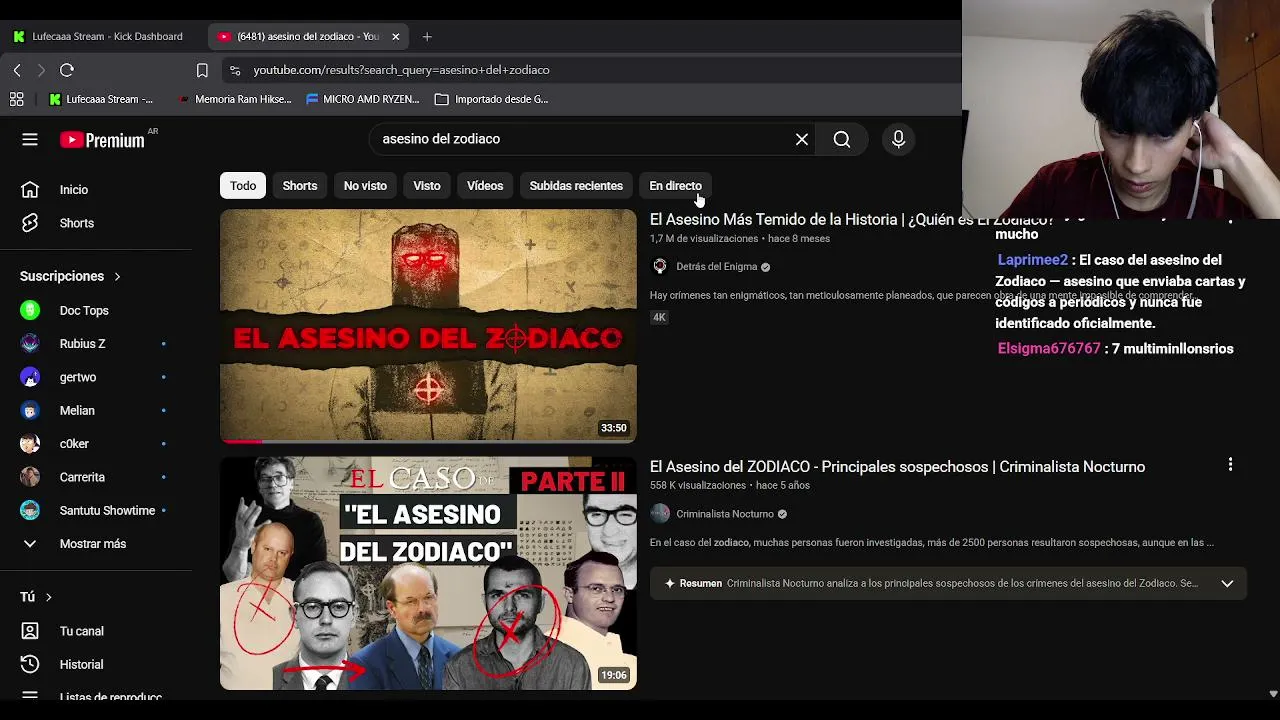Open a new browser tab
1280x720 pixels.
(427, 37)
